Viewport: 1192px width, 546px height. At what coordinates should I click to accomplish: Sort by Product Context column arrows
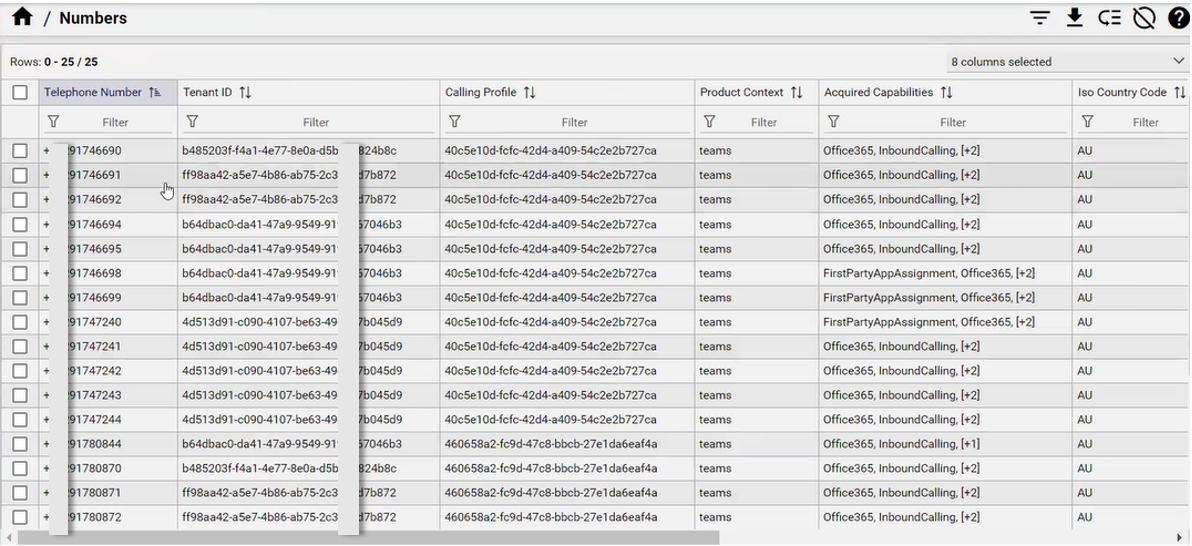point(797,93)
